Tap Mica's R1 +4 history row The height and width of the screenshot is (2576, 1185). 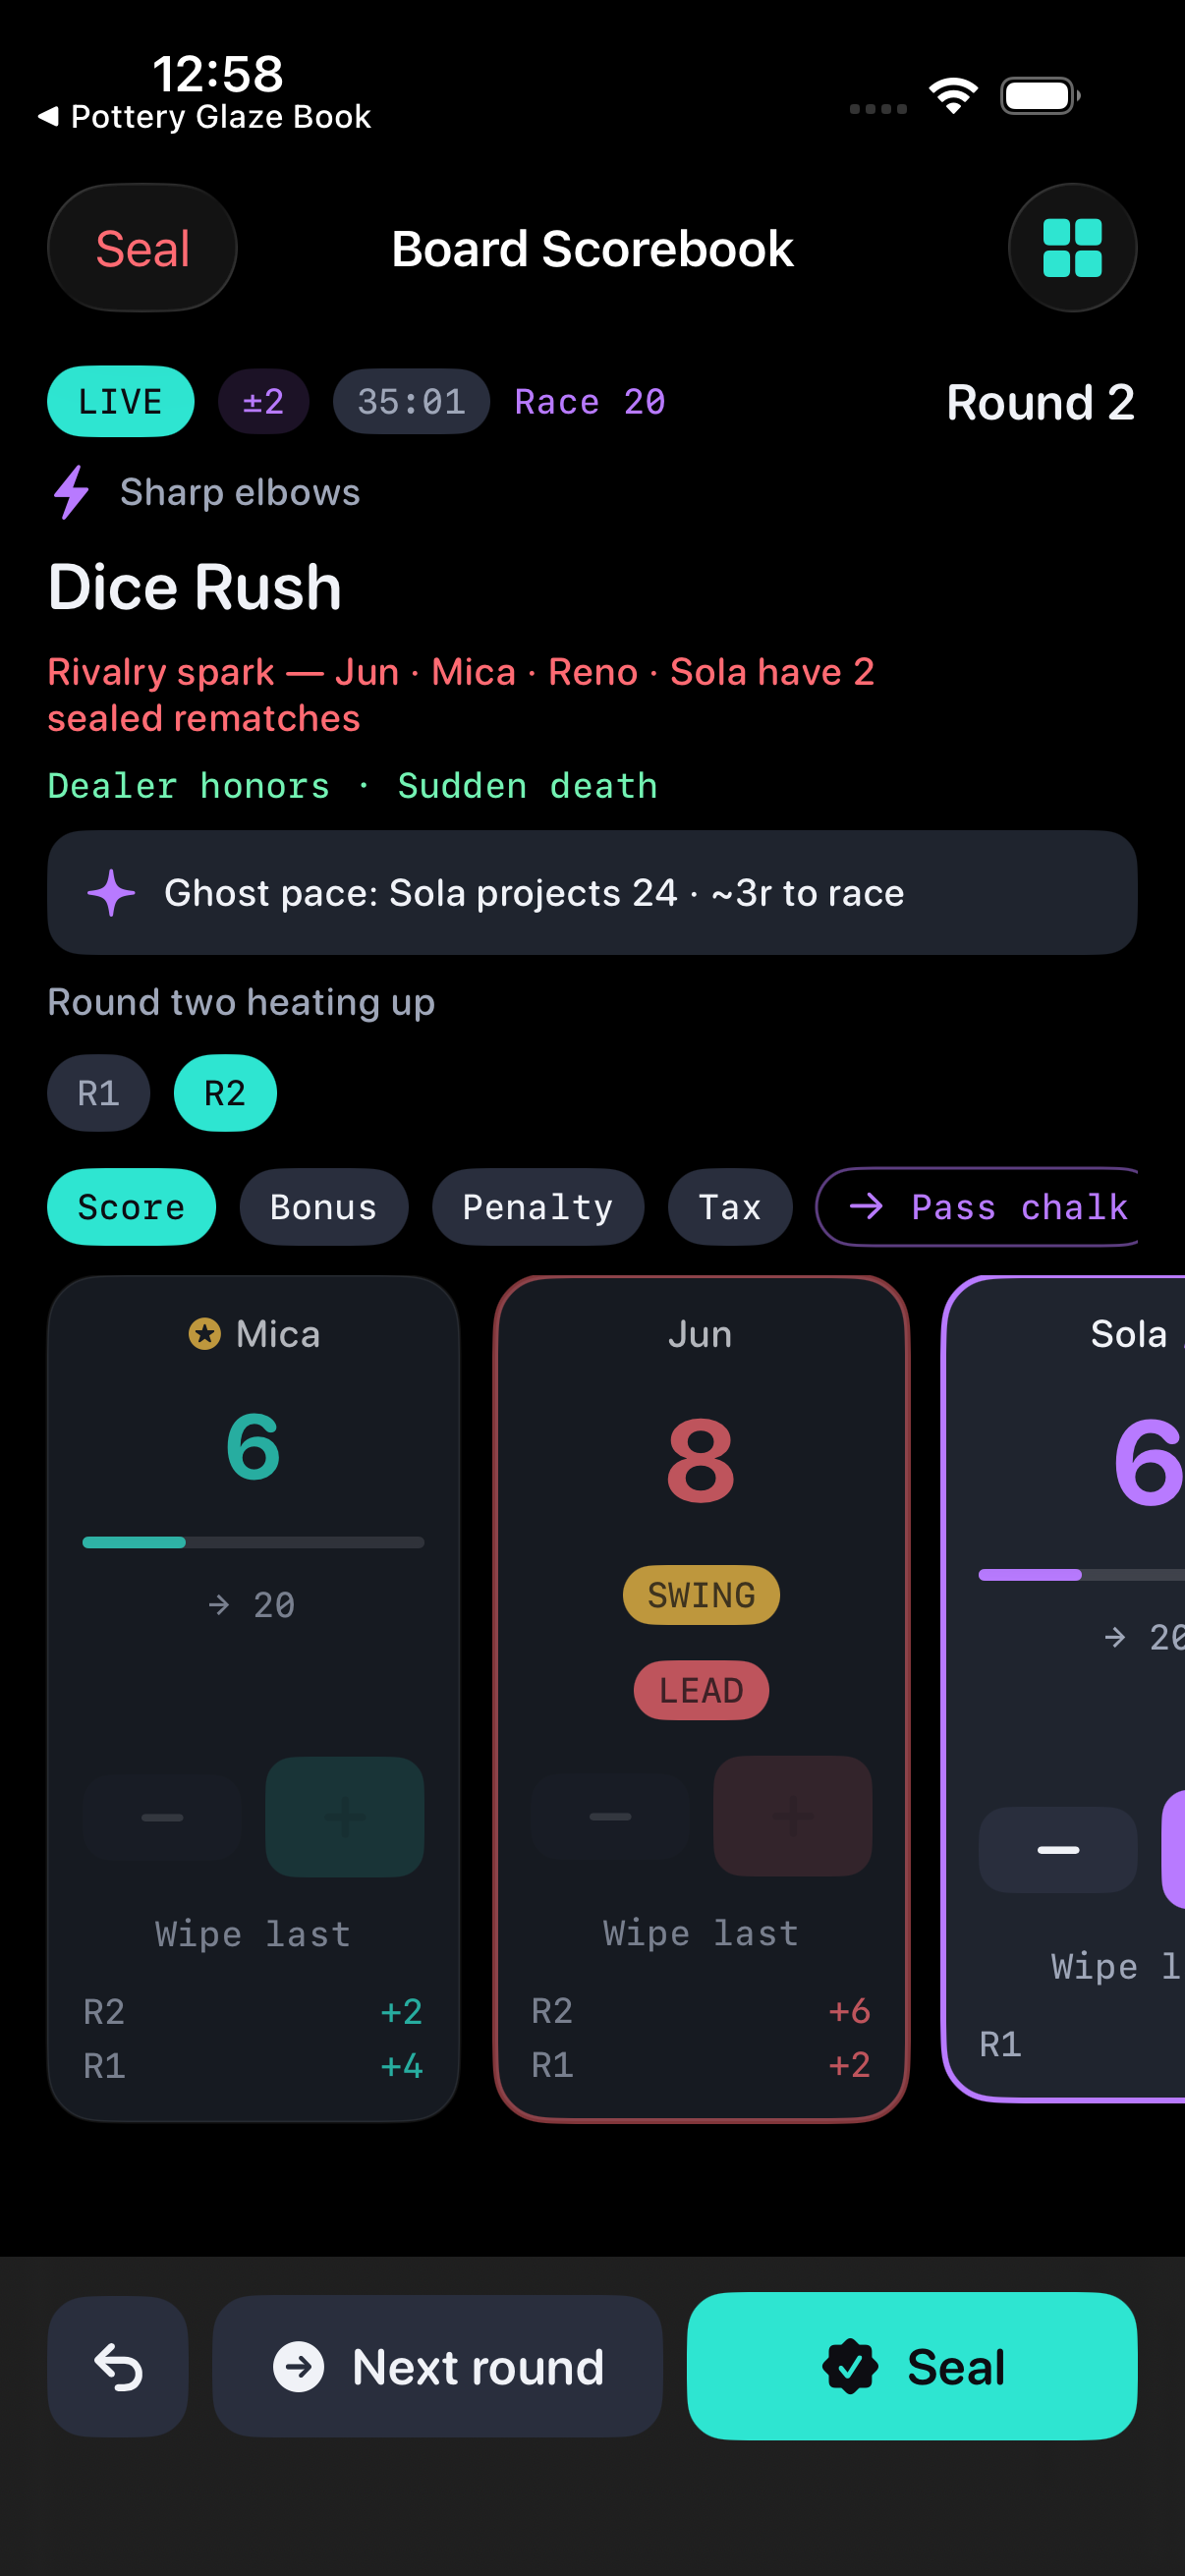pyautogui.click(x=253, y=2065)
